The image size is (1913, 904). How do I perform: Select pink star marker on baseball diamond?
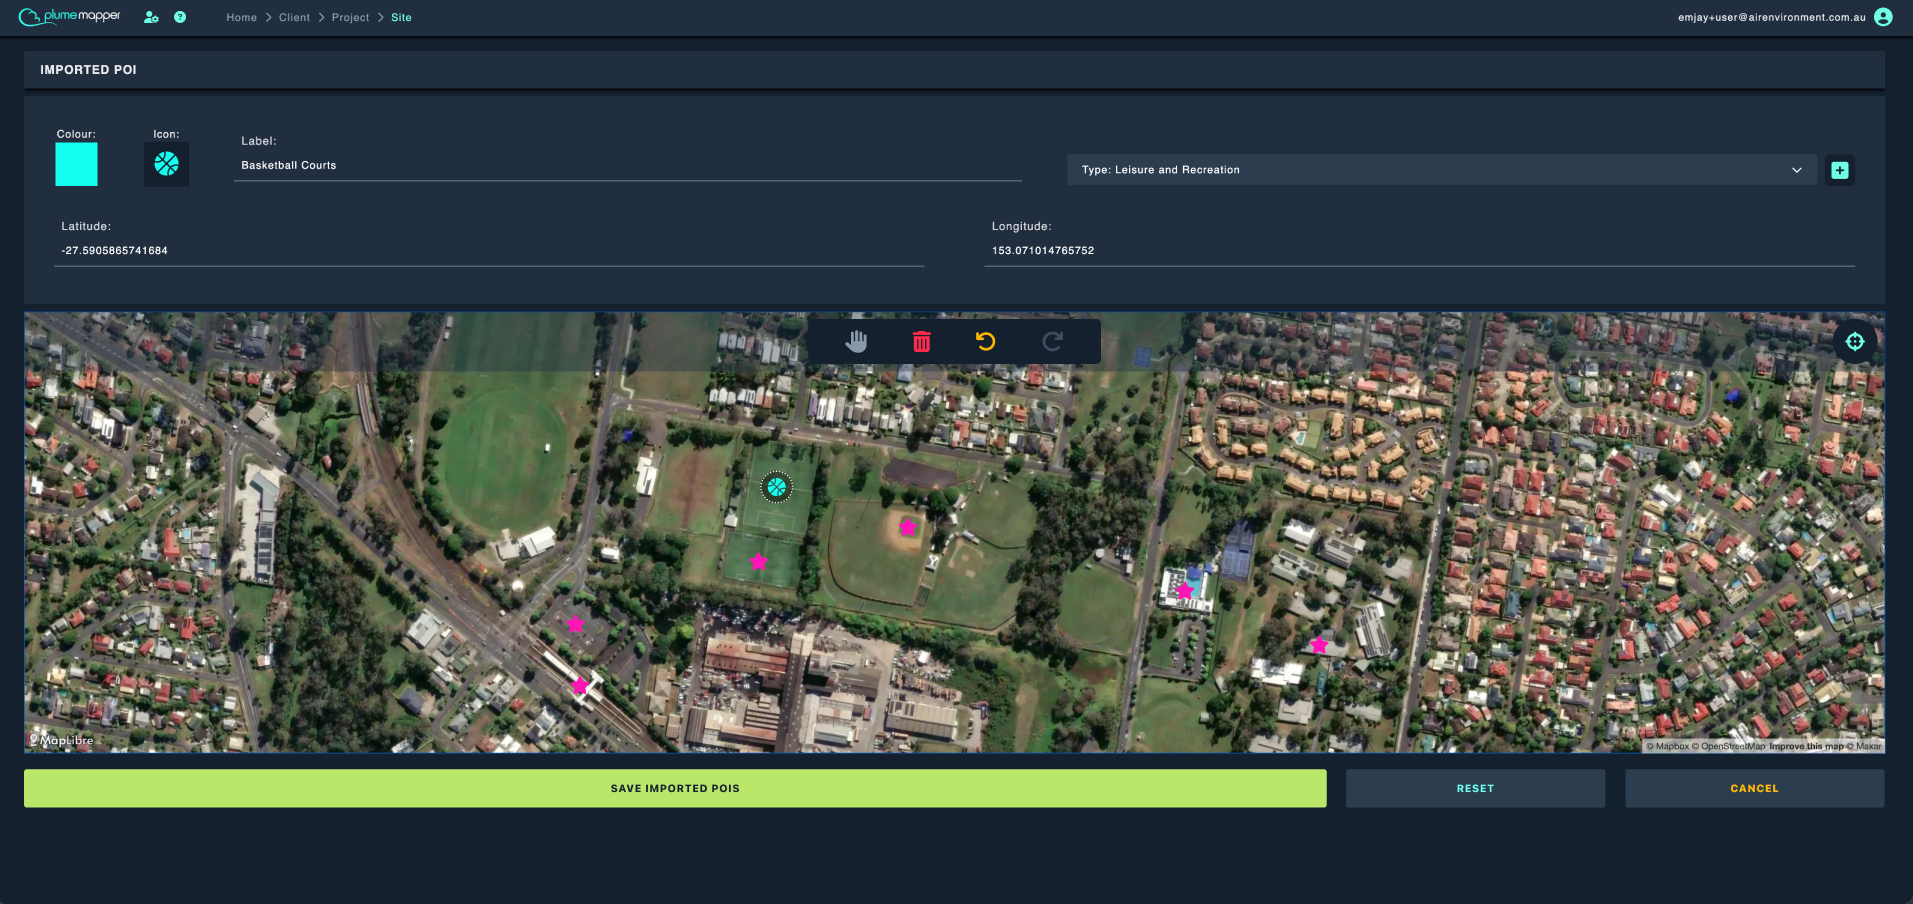click(907, 527)
